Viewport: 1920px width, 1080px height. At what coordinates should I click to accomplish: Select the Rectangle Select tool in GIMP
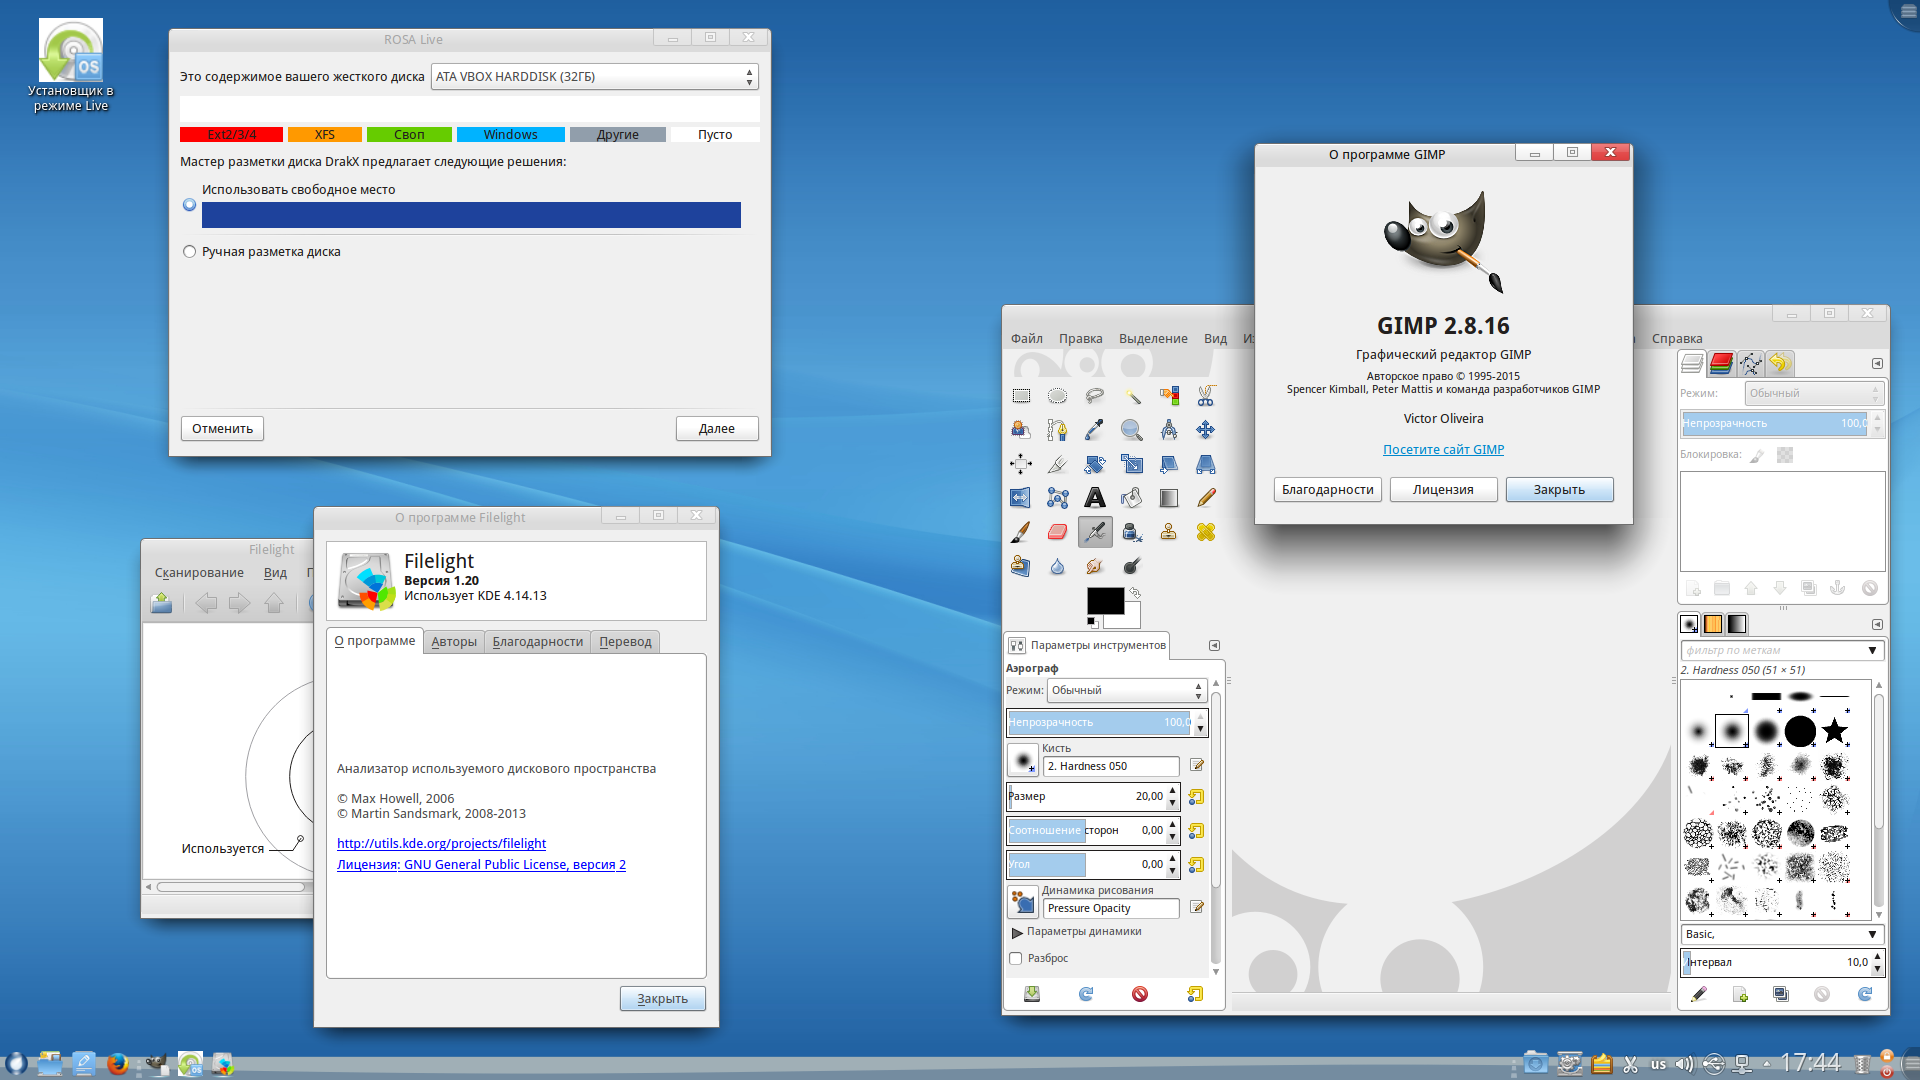[1021, 396]
